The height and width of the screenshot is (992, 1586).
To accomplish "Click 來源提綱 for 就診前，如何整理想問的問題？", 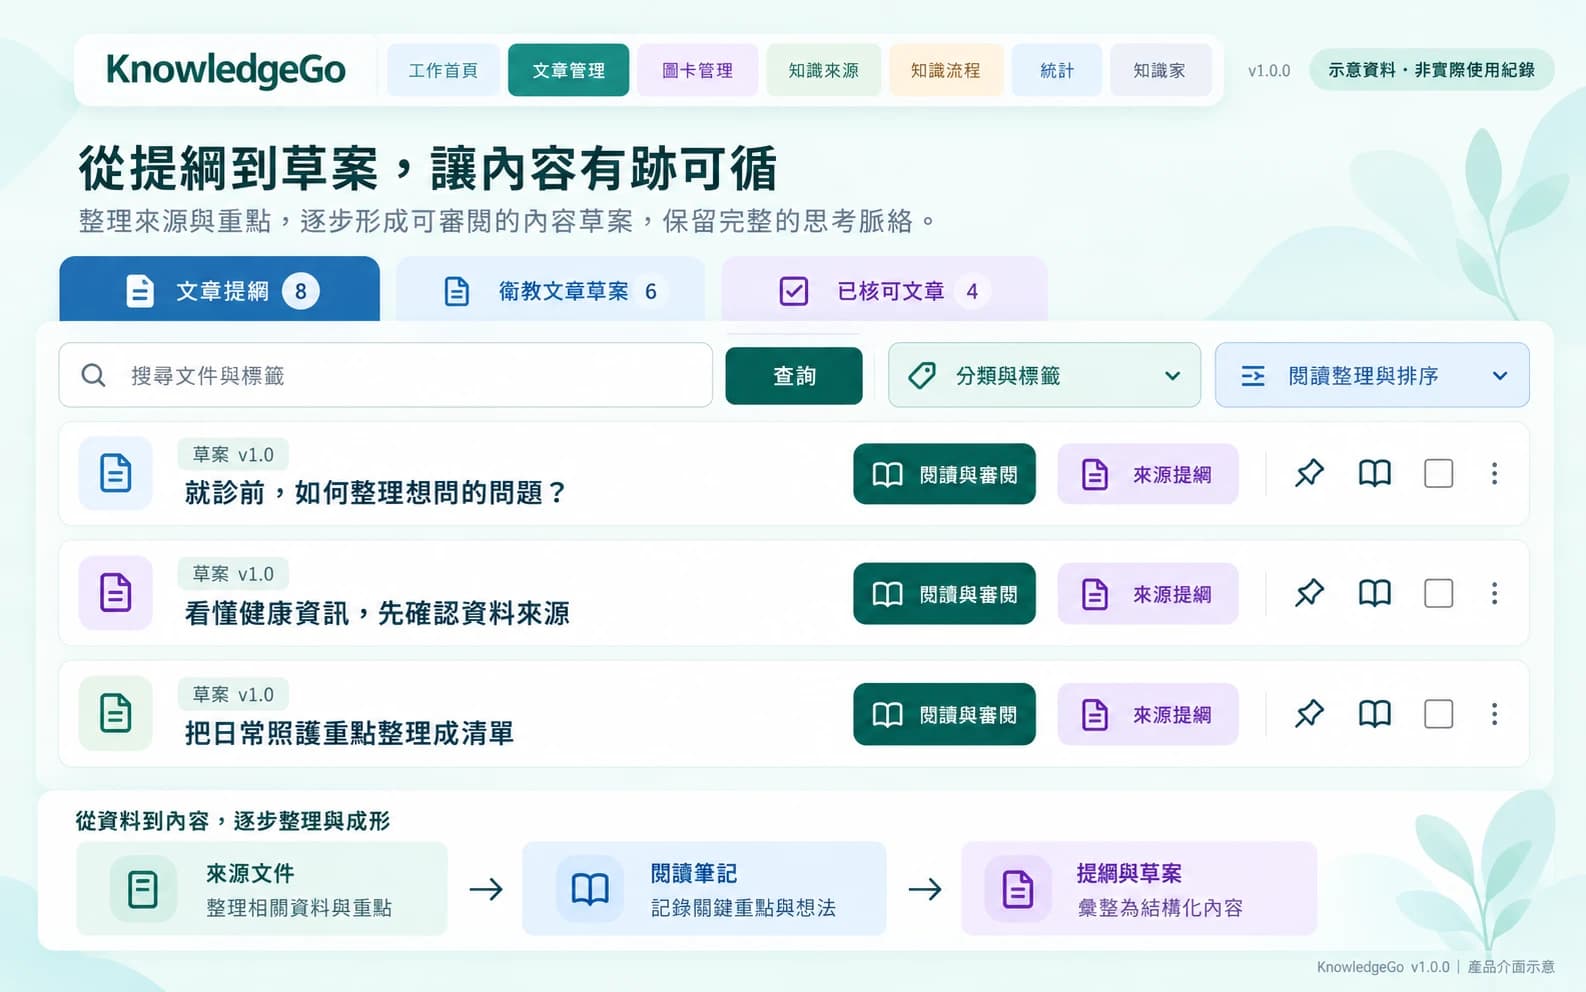I will (x=1148, y=474).
